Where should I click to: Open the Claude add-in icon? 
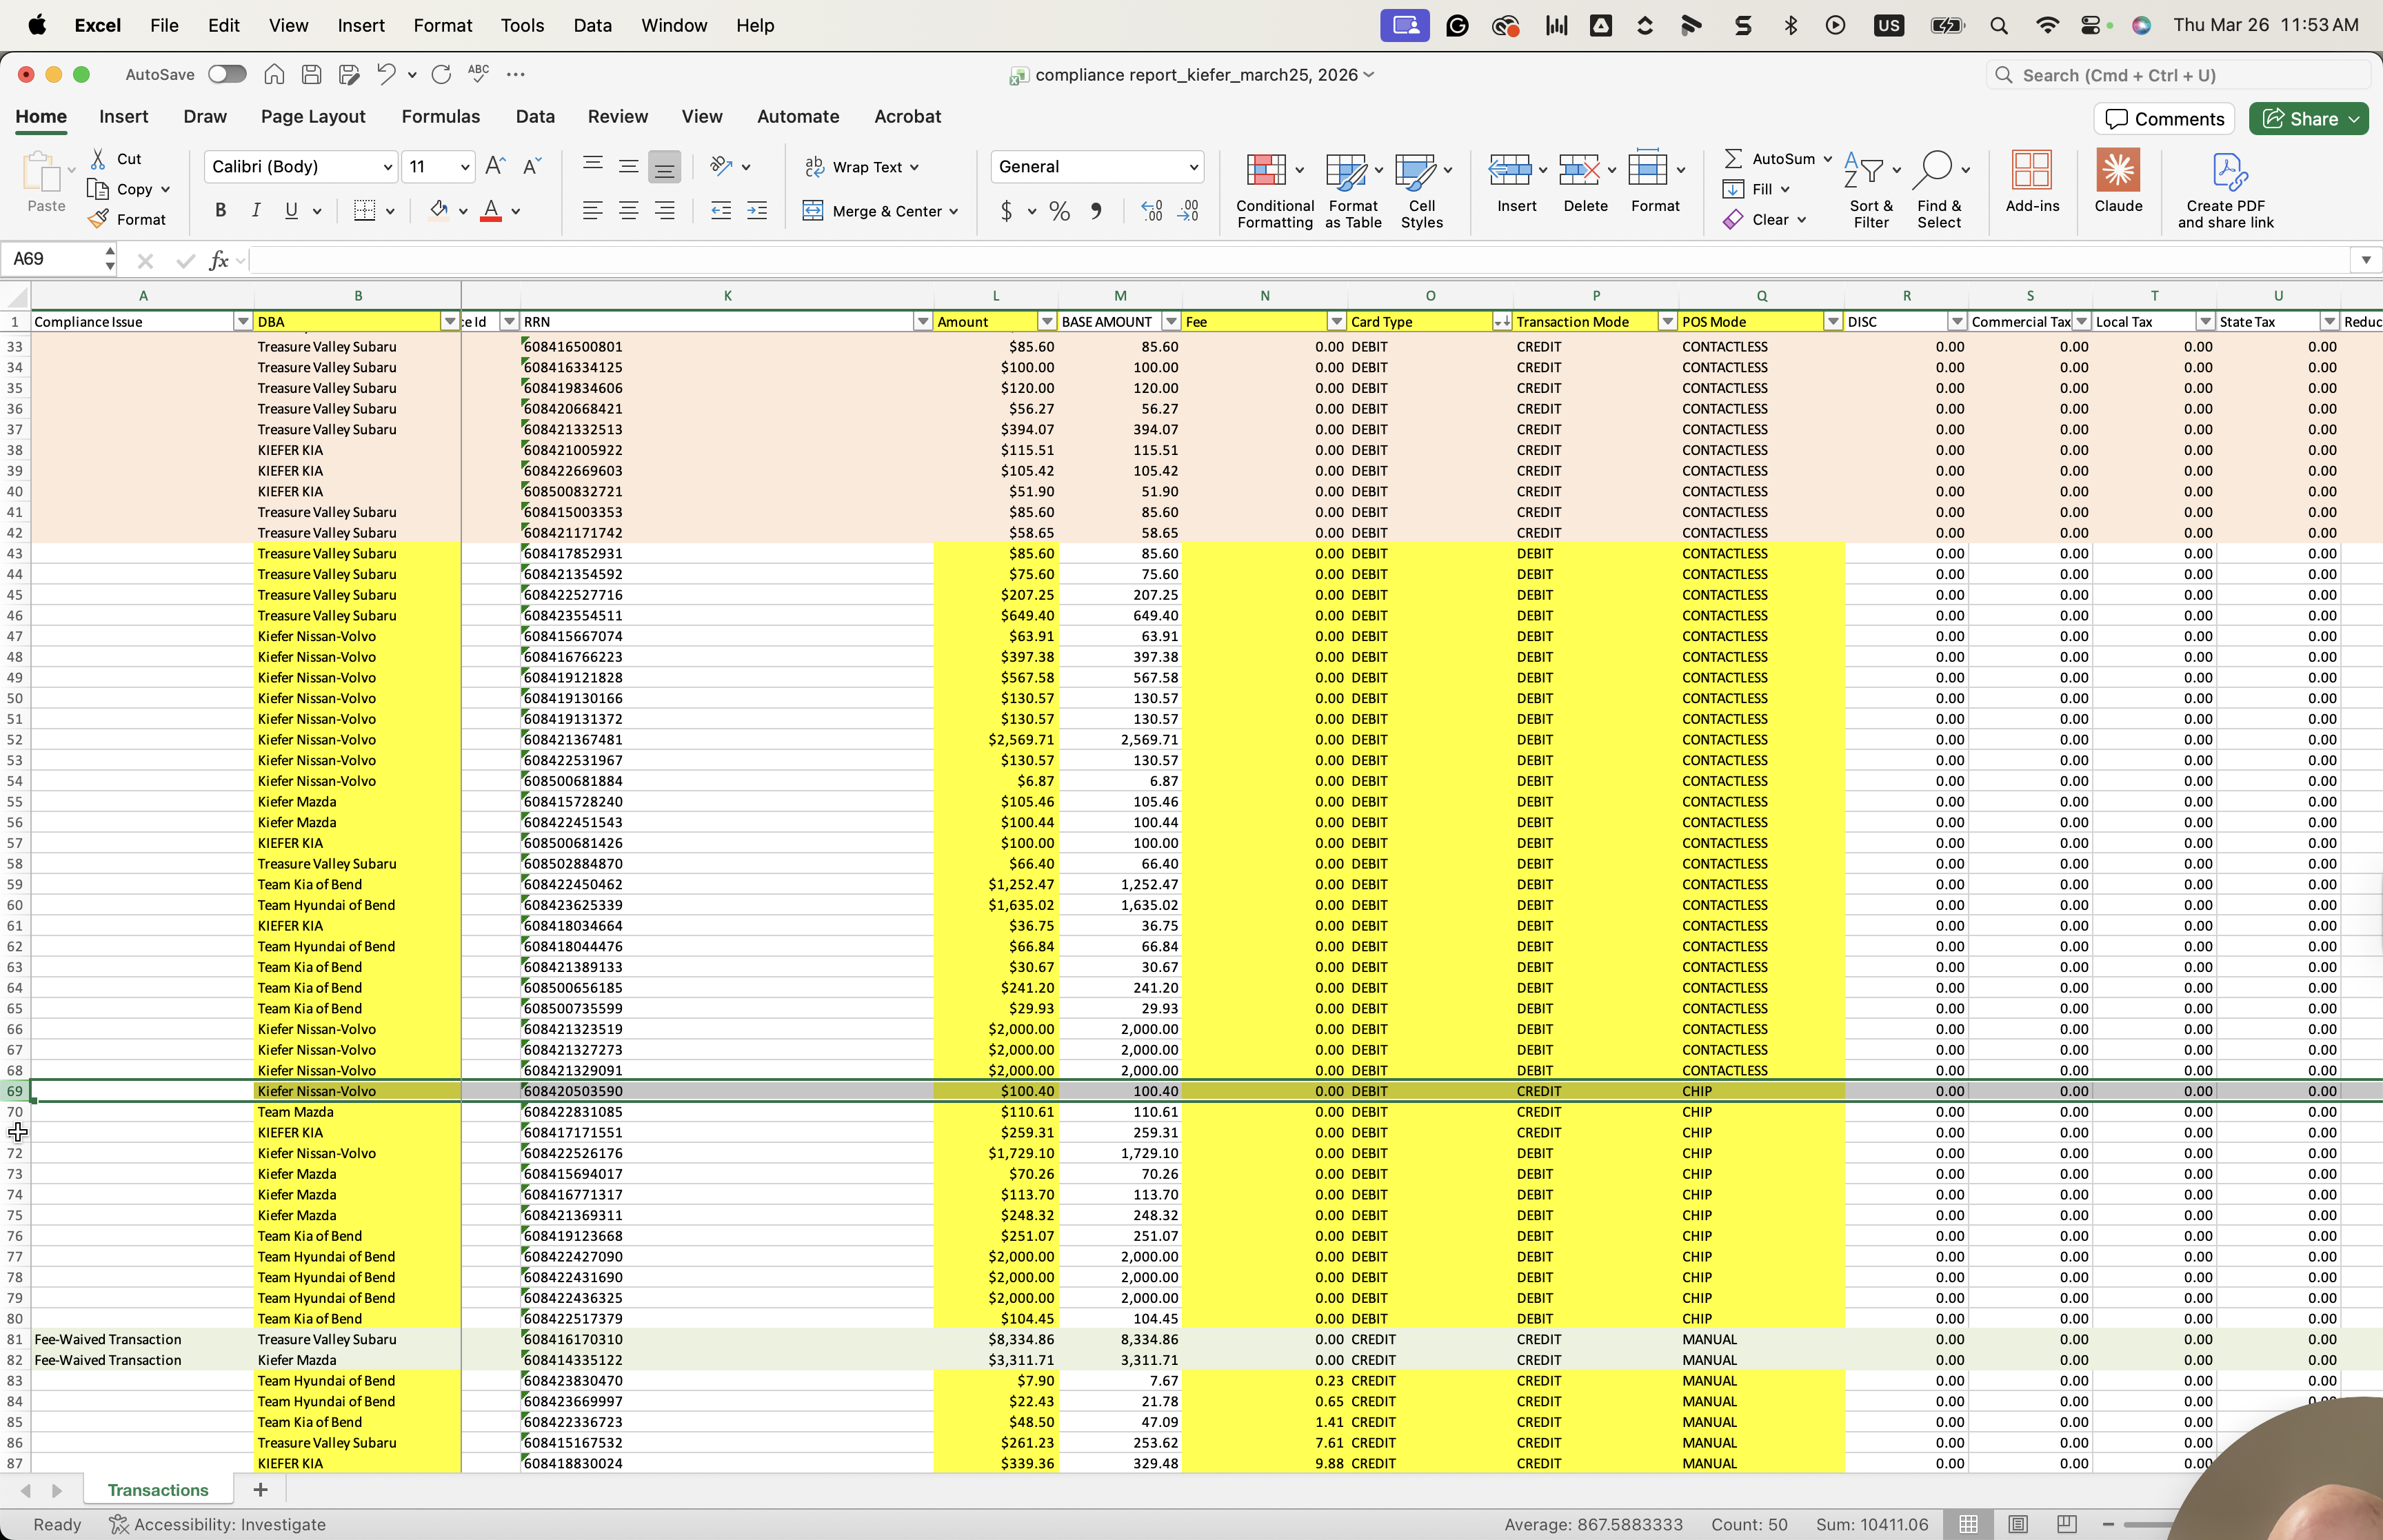2117,170
